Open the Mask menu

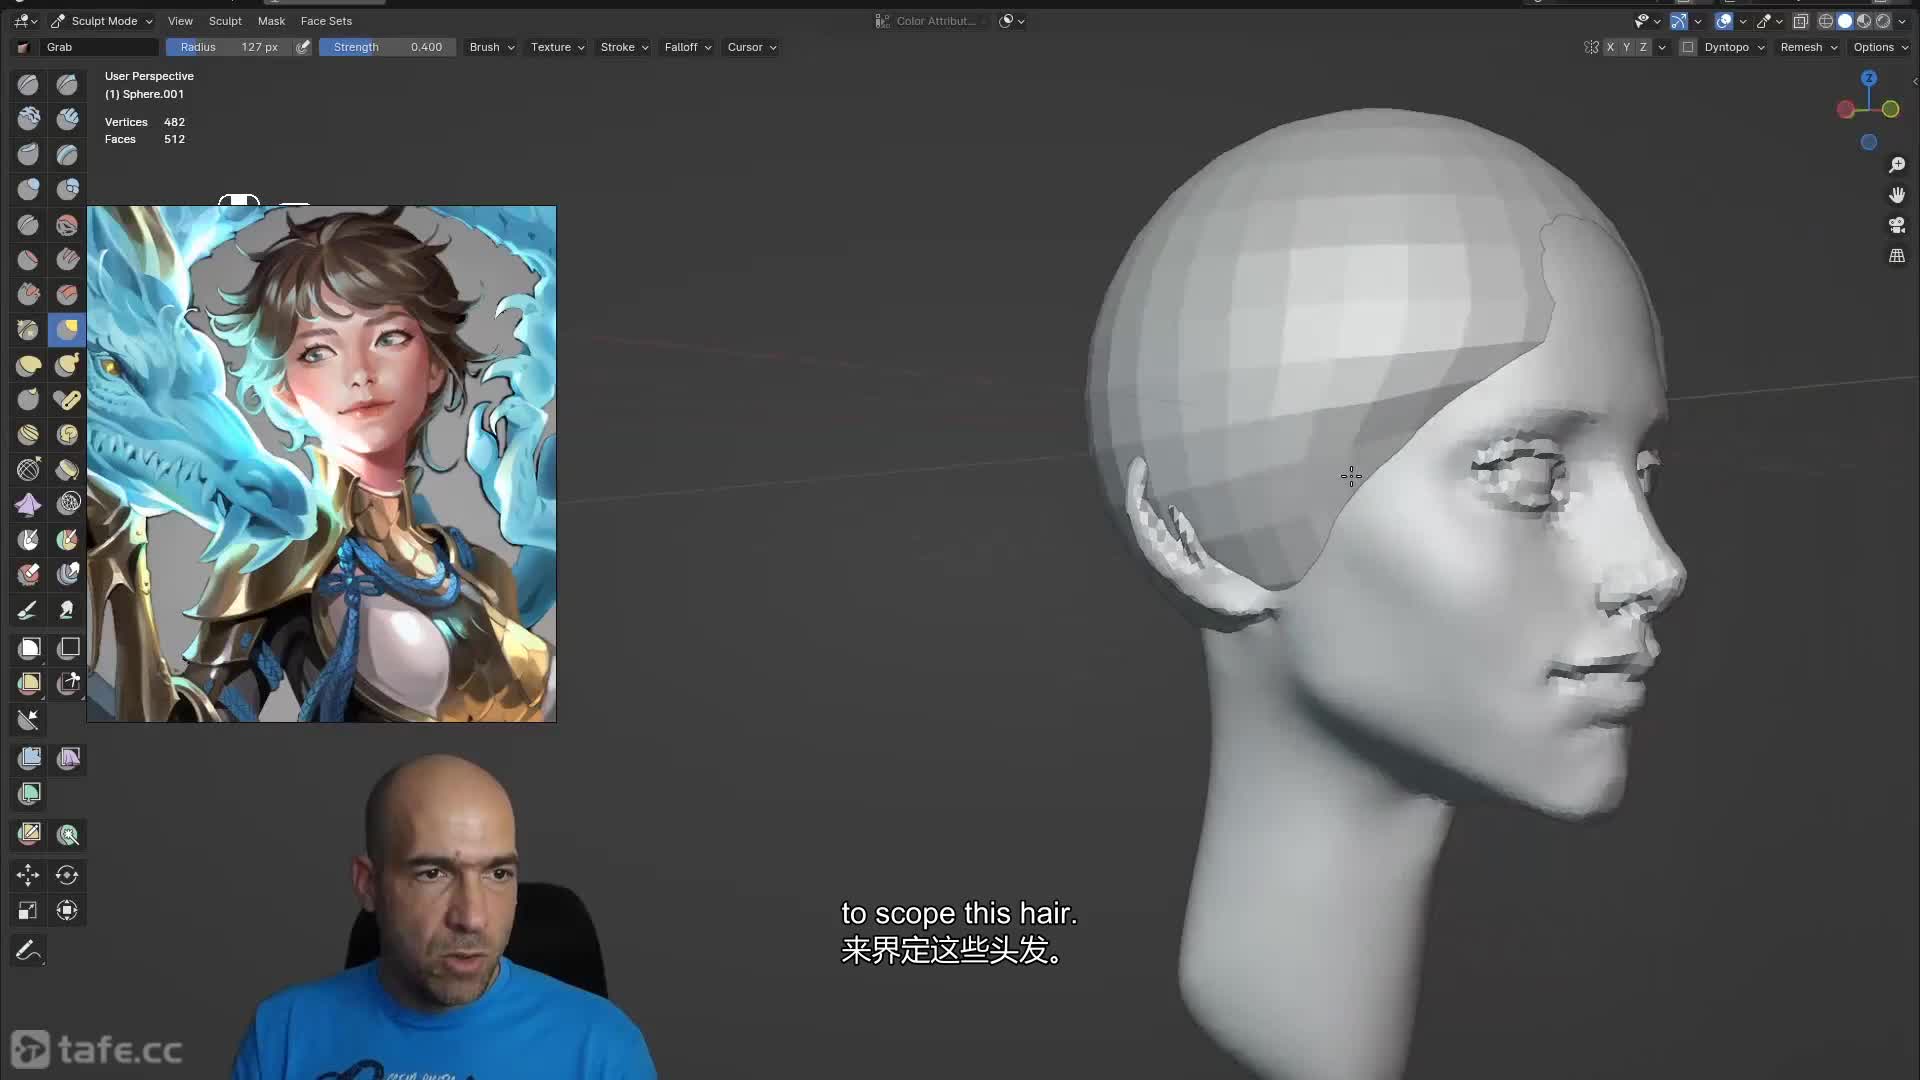point(271,21)
